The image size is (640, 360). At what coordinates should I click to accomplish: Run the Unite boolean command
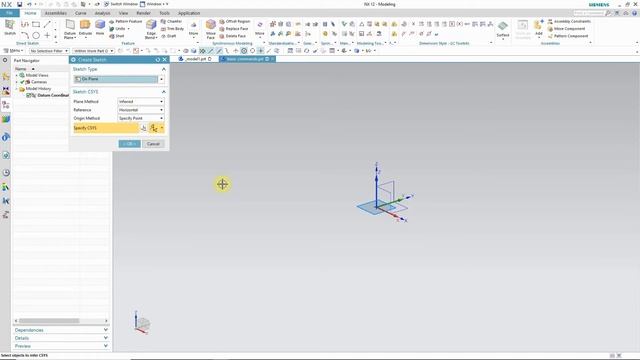pos(118,29)
